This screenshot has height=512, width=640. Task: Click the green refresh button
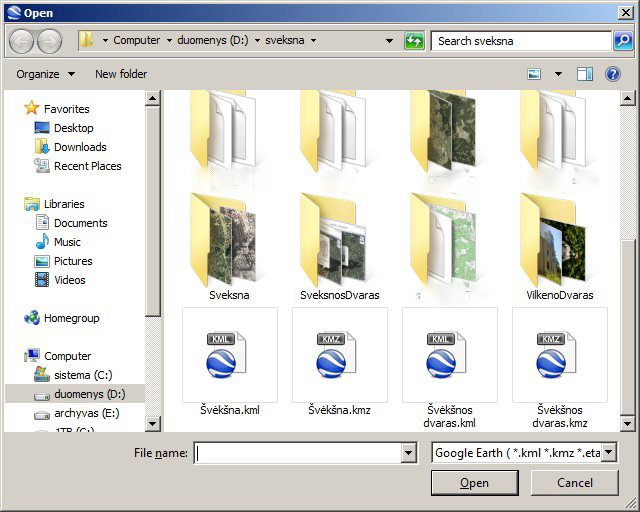(x=414, y=41)
